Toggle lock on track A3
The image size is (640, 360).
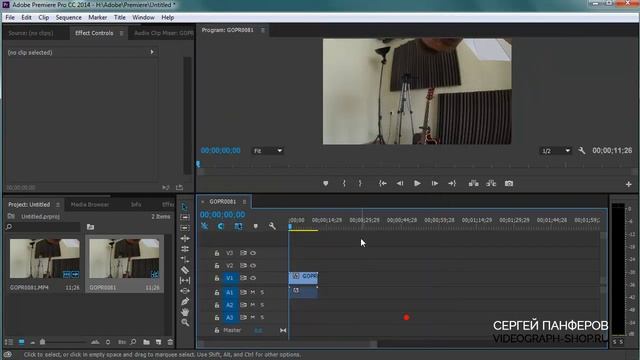point(217,318)
